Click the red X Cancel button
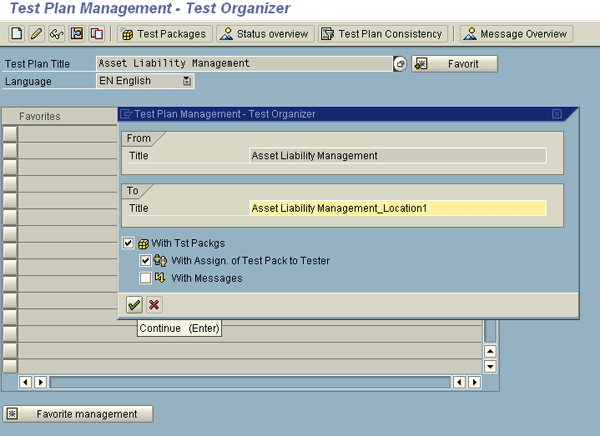This screenshot has height=436, width=600. (154, 305)
